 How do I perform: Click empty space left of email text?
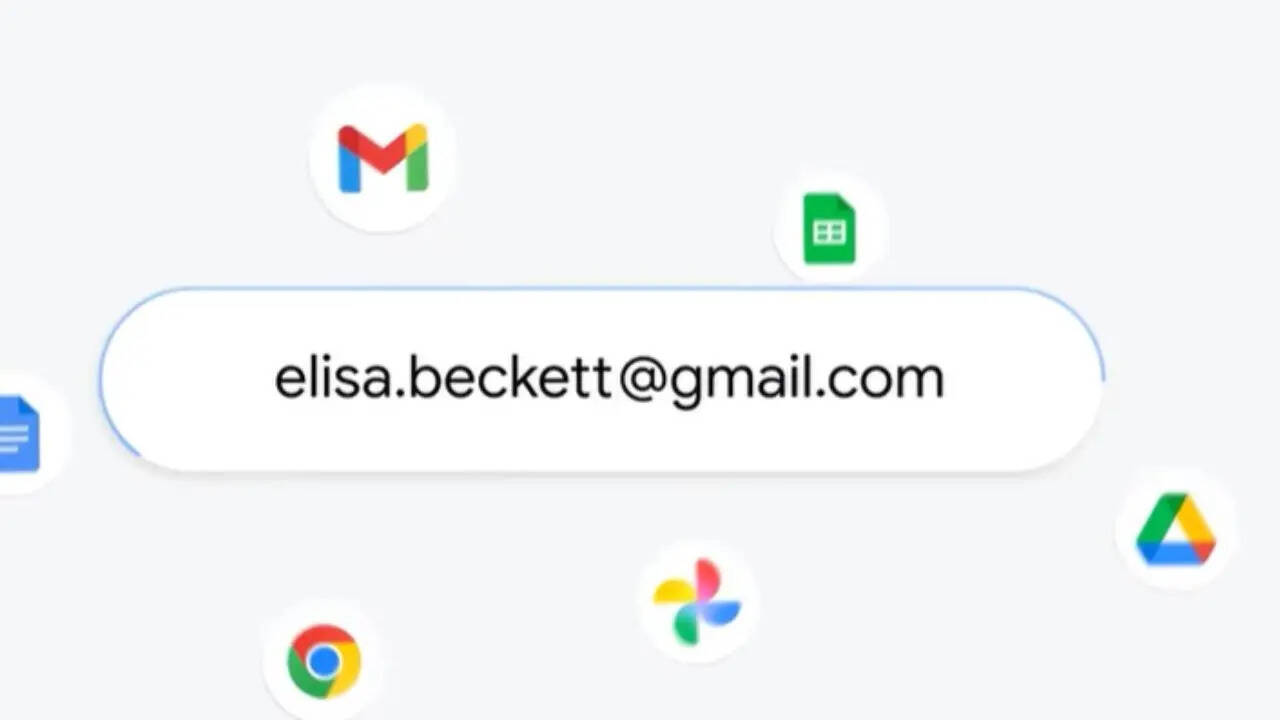(190, 379)
